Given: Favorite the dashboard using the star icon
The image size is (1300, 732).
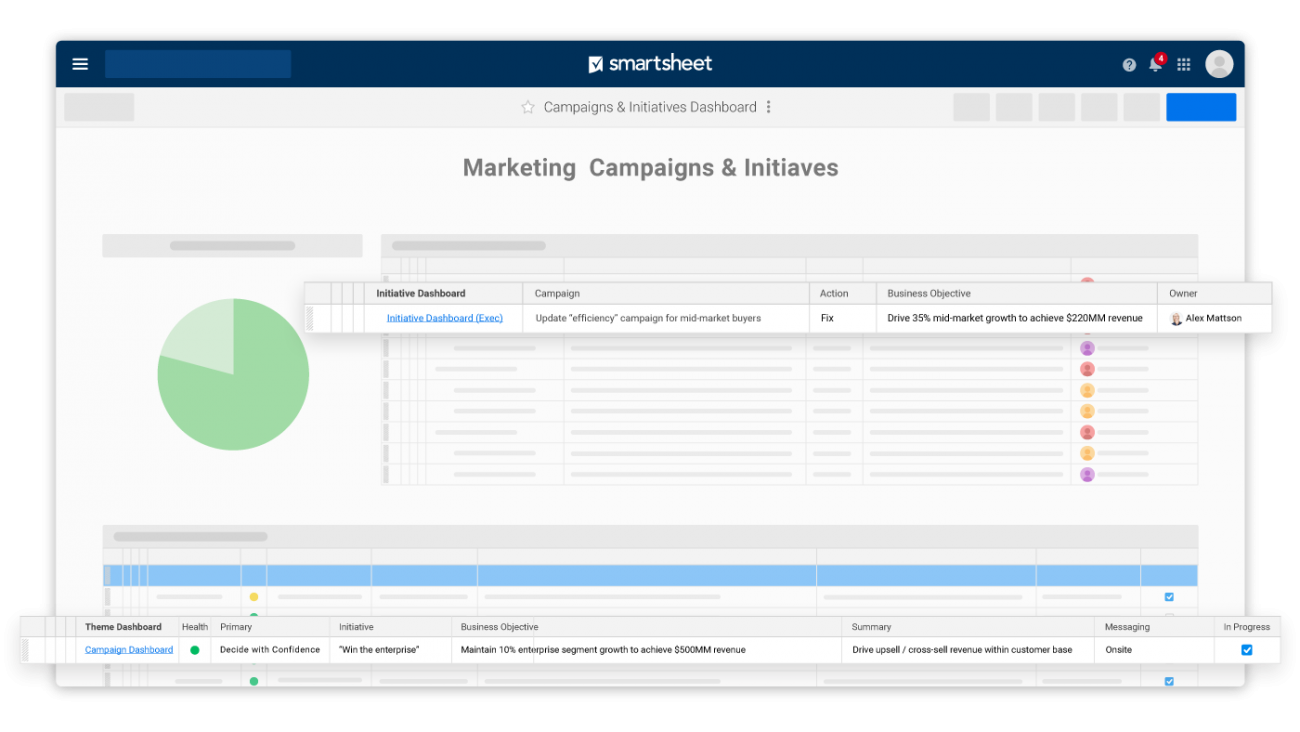Looking at the screenshot, I should point(527,107).
